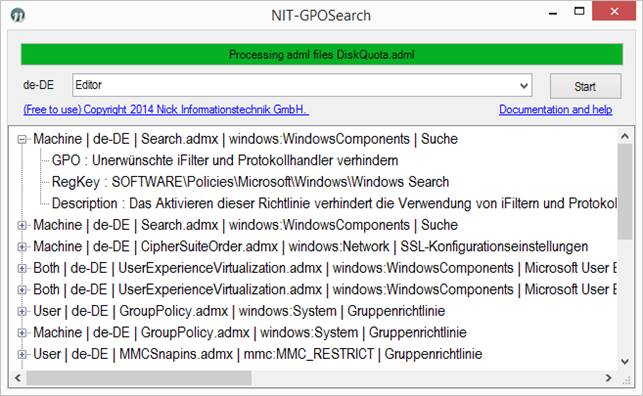The height and width of the screenshot is (396, 643).
Task: Click the horizontal scrollbar thumb
Action: 139,378
